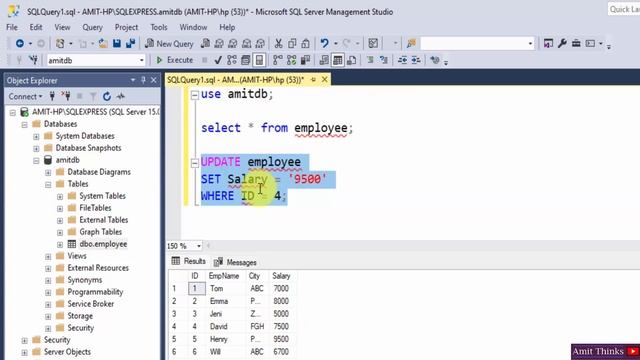The image size is (640, 360).
Task: Click the Open File folder icon
Action: click(103, 43)
